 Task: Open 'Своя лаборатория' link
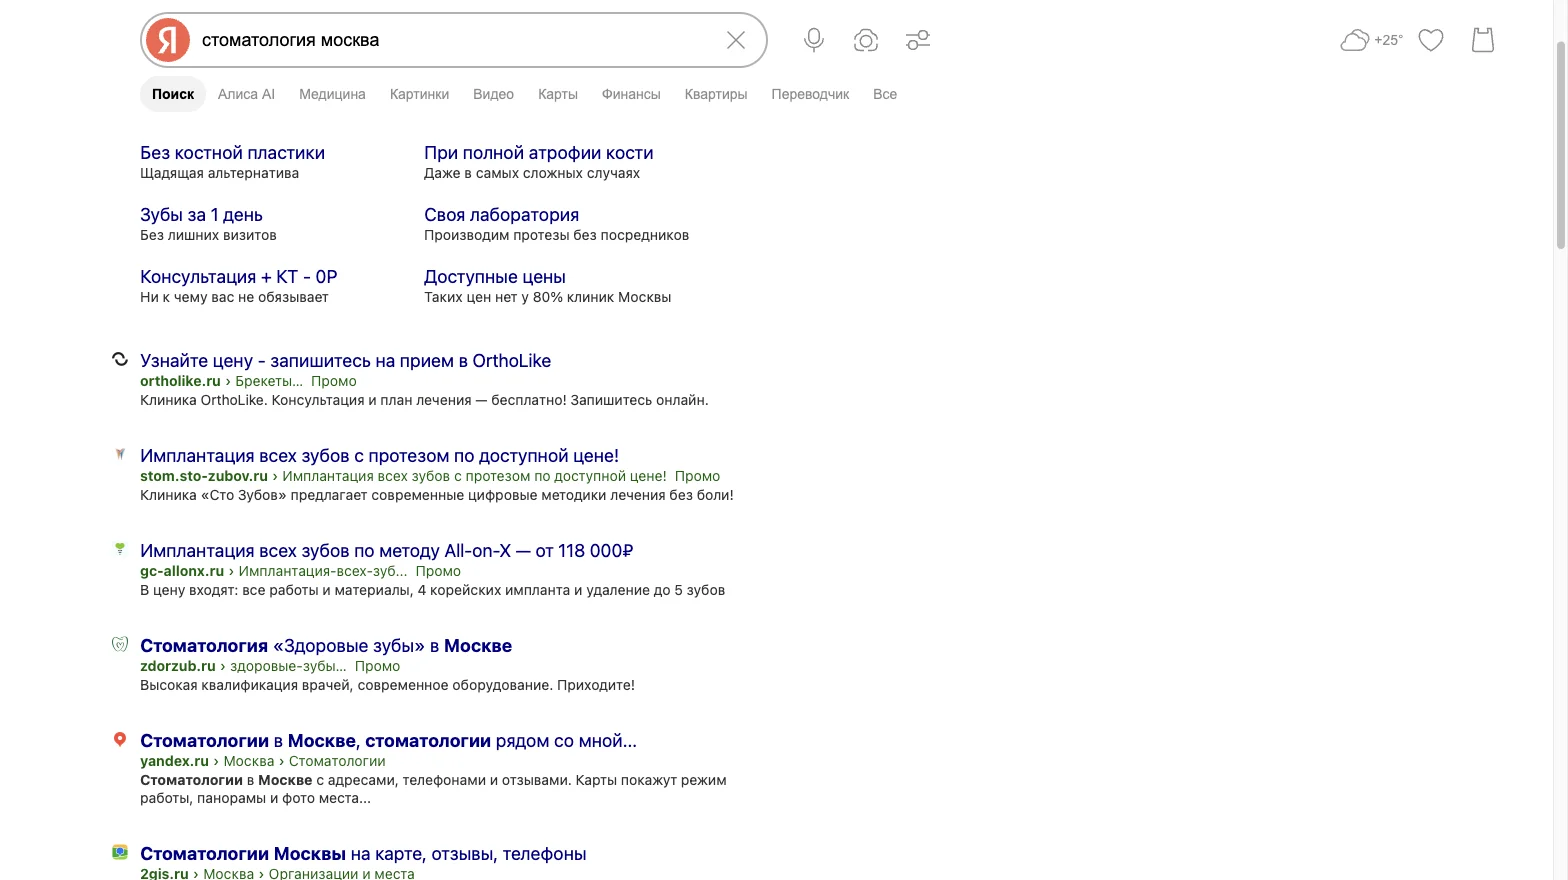pyautogui.click(x=501, y=215)
